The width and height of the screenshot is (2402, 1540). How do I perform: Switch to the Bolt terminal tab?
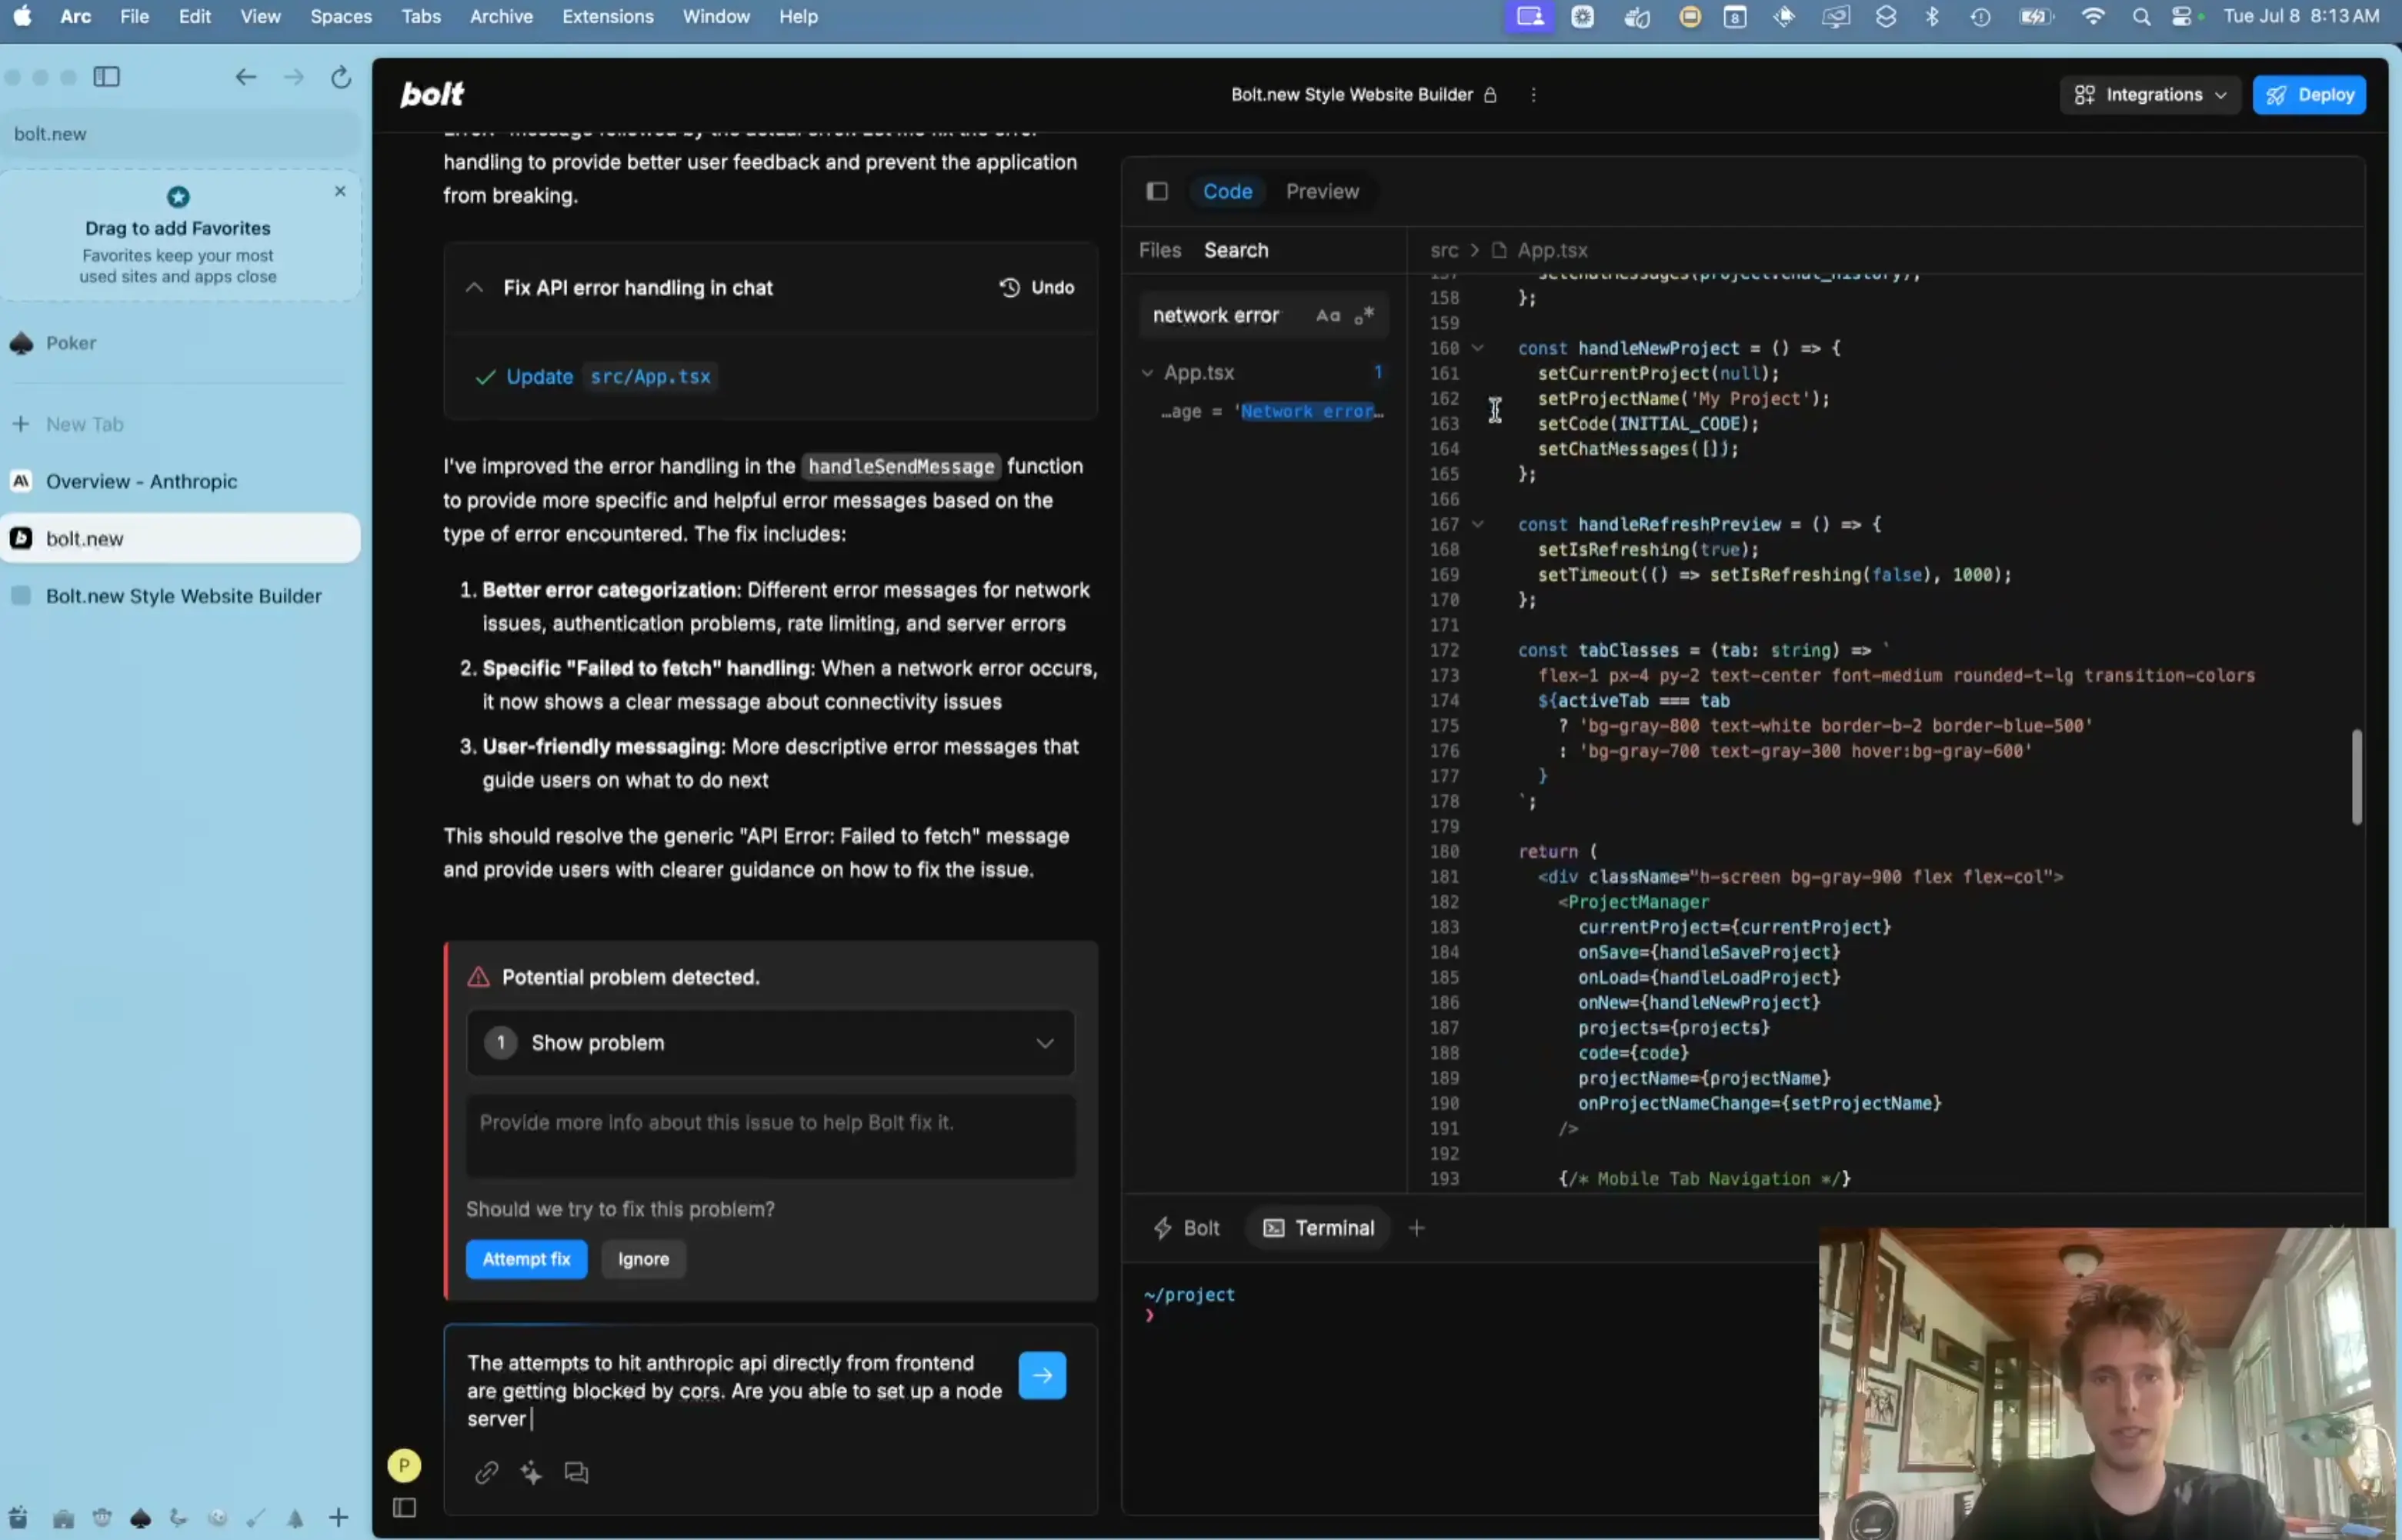tap(1187, 1228)
